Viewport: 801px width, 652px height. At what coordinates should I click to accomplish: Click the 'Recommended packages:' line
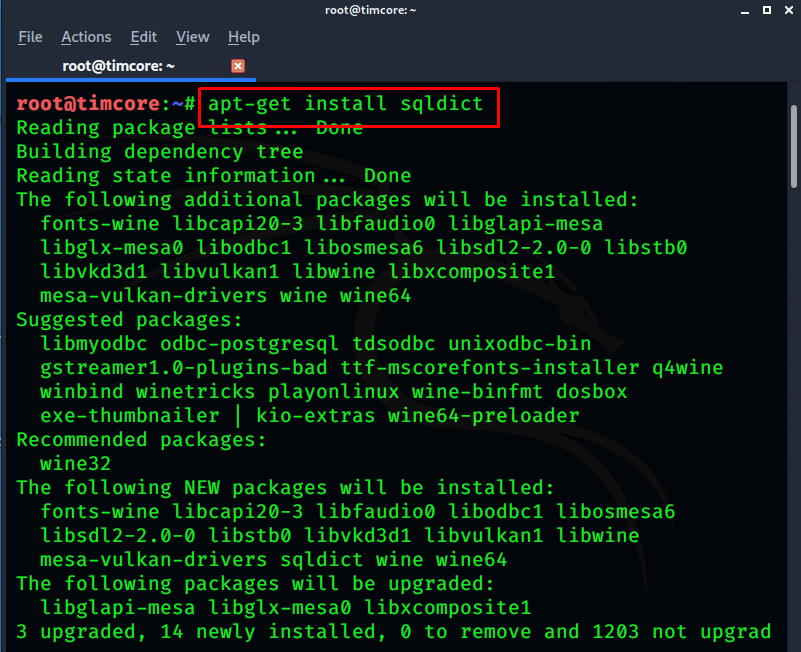point(142,440)
